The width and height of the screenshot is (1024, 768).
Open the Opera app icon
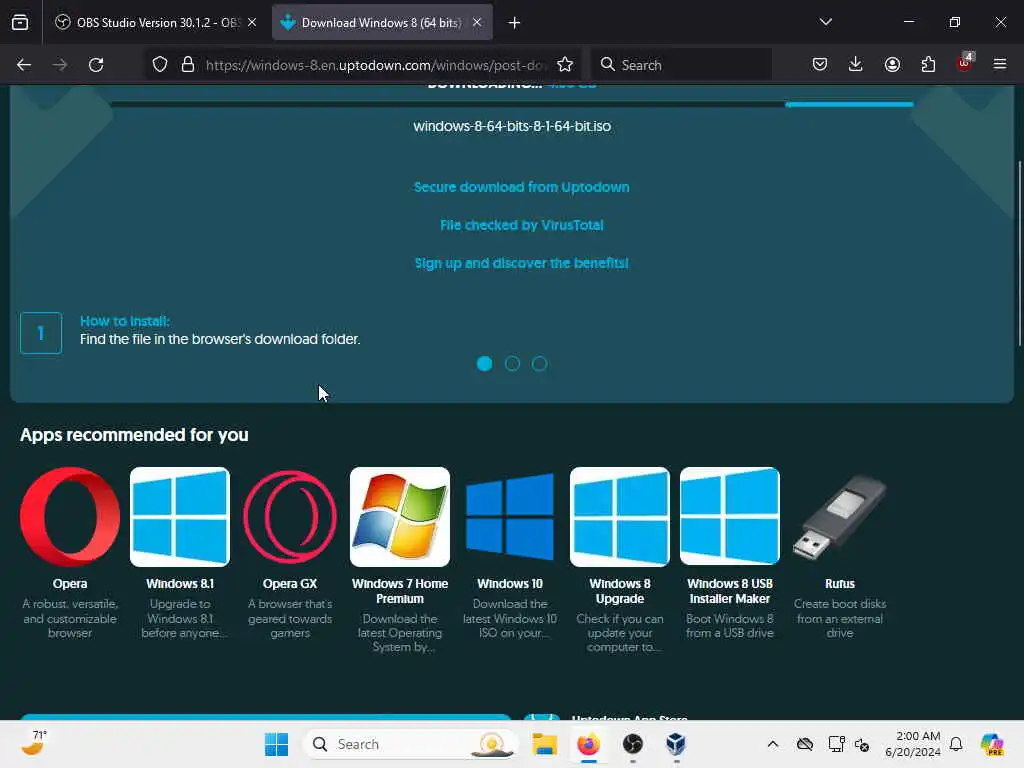(70, 517)
